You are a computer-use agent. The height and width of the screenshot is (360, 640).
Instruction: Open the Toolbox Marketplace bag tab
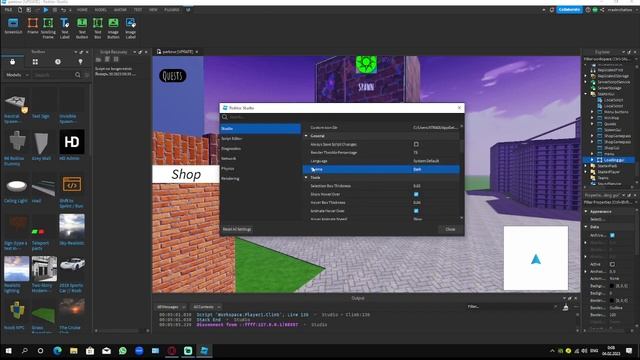(x=13, y=62)
